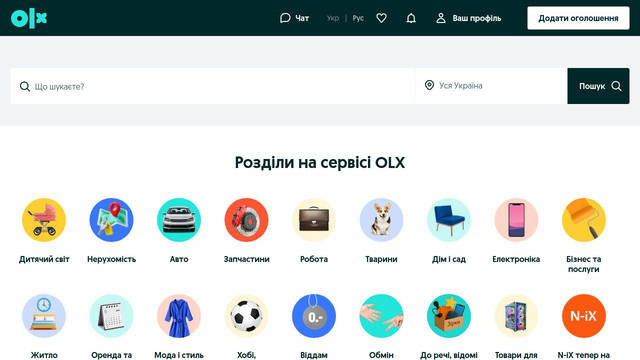Click the Електроніка label
This screenshot has height=360, width=640.
pos(516,259)
